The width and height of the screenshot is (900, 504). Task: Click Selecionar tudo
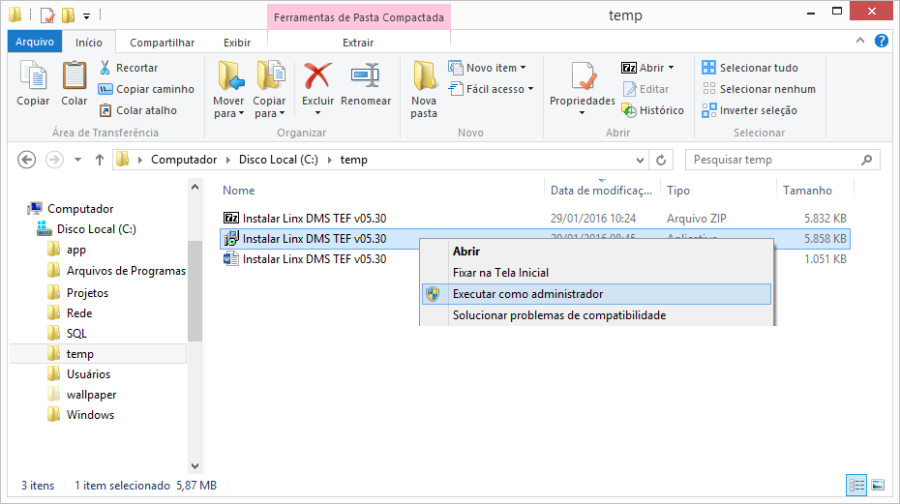[750, 68]
